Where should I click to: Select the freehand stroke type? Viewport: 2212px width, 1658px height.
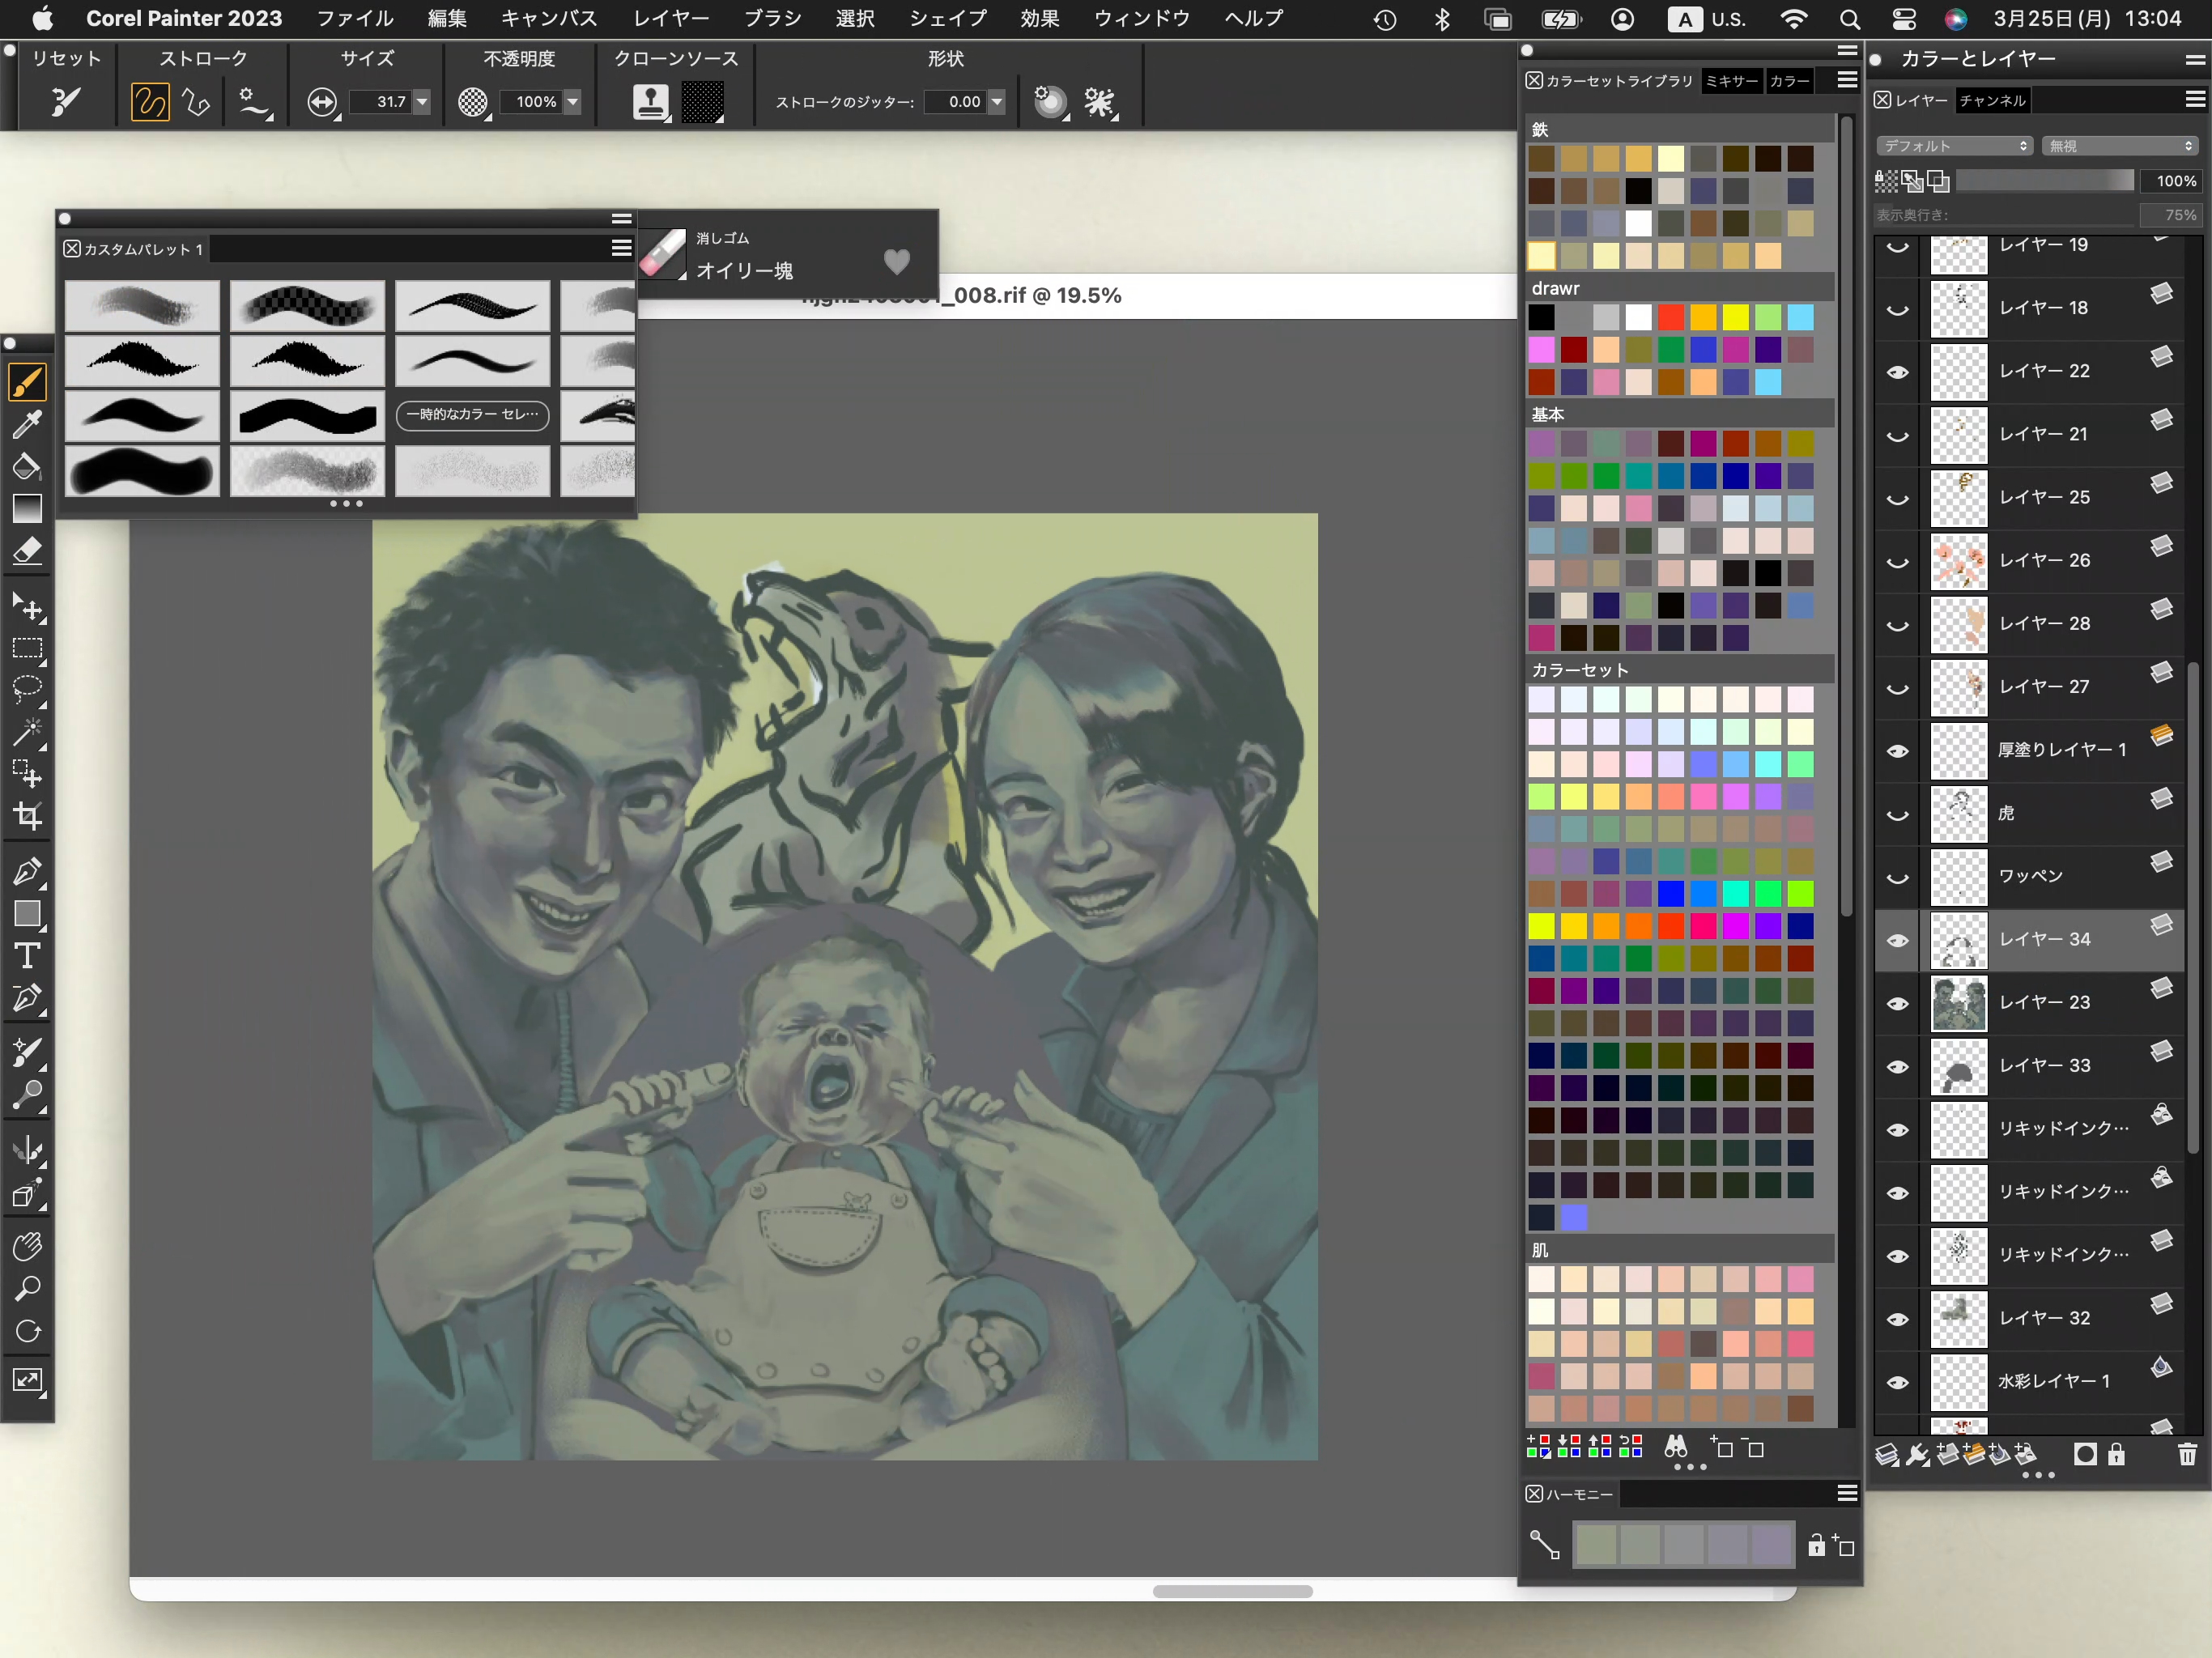pos(150,102)
